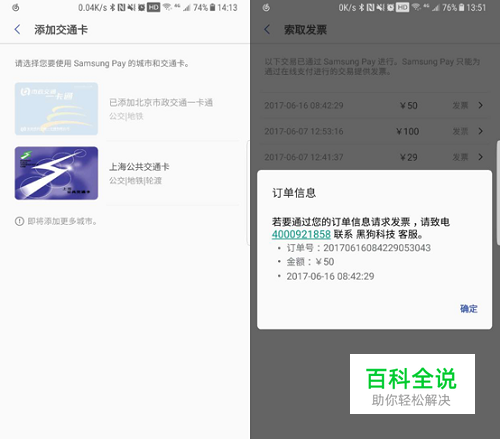This screenshot has width=500, height=439.
Task: Tap 发票 link in 2017-06-16 08:42:29 row
Action: 460,105
